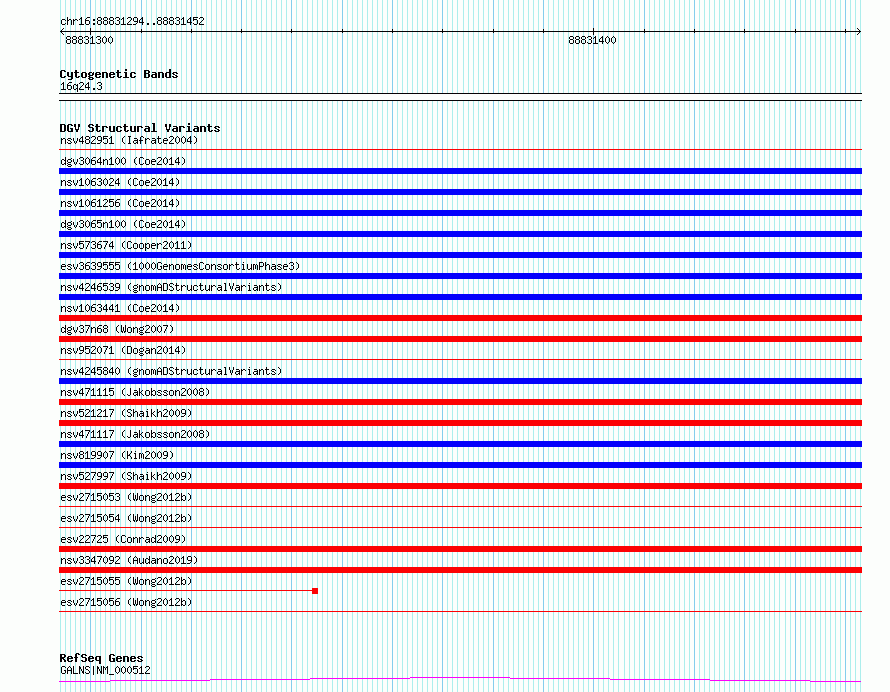Click the 88831300 ruler position label
The width and height of the screenshot is (890, 692).
pyautogui.click(x=89, y=40)
